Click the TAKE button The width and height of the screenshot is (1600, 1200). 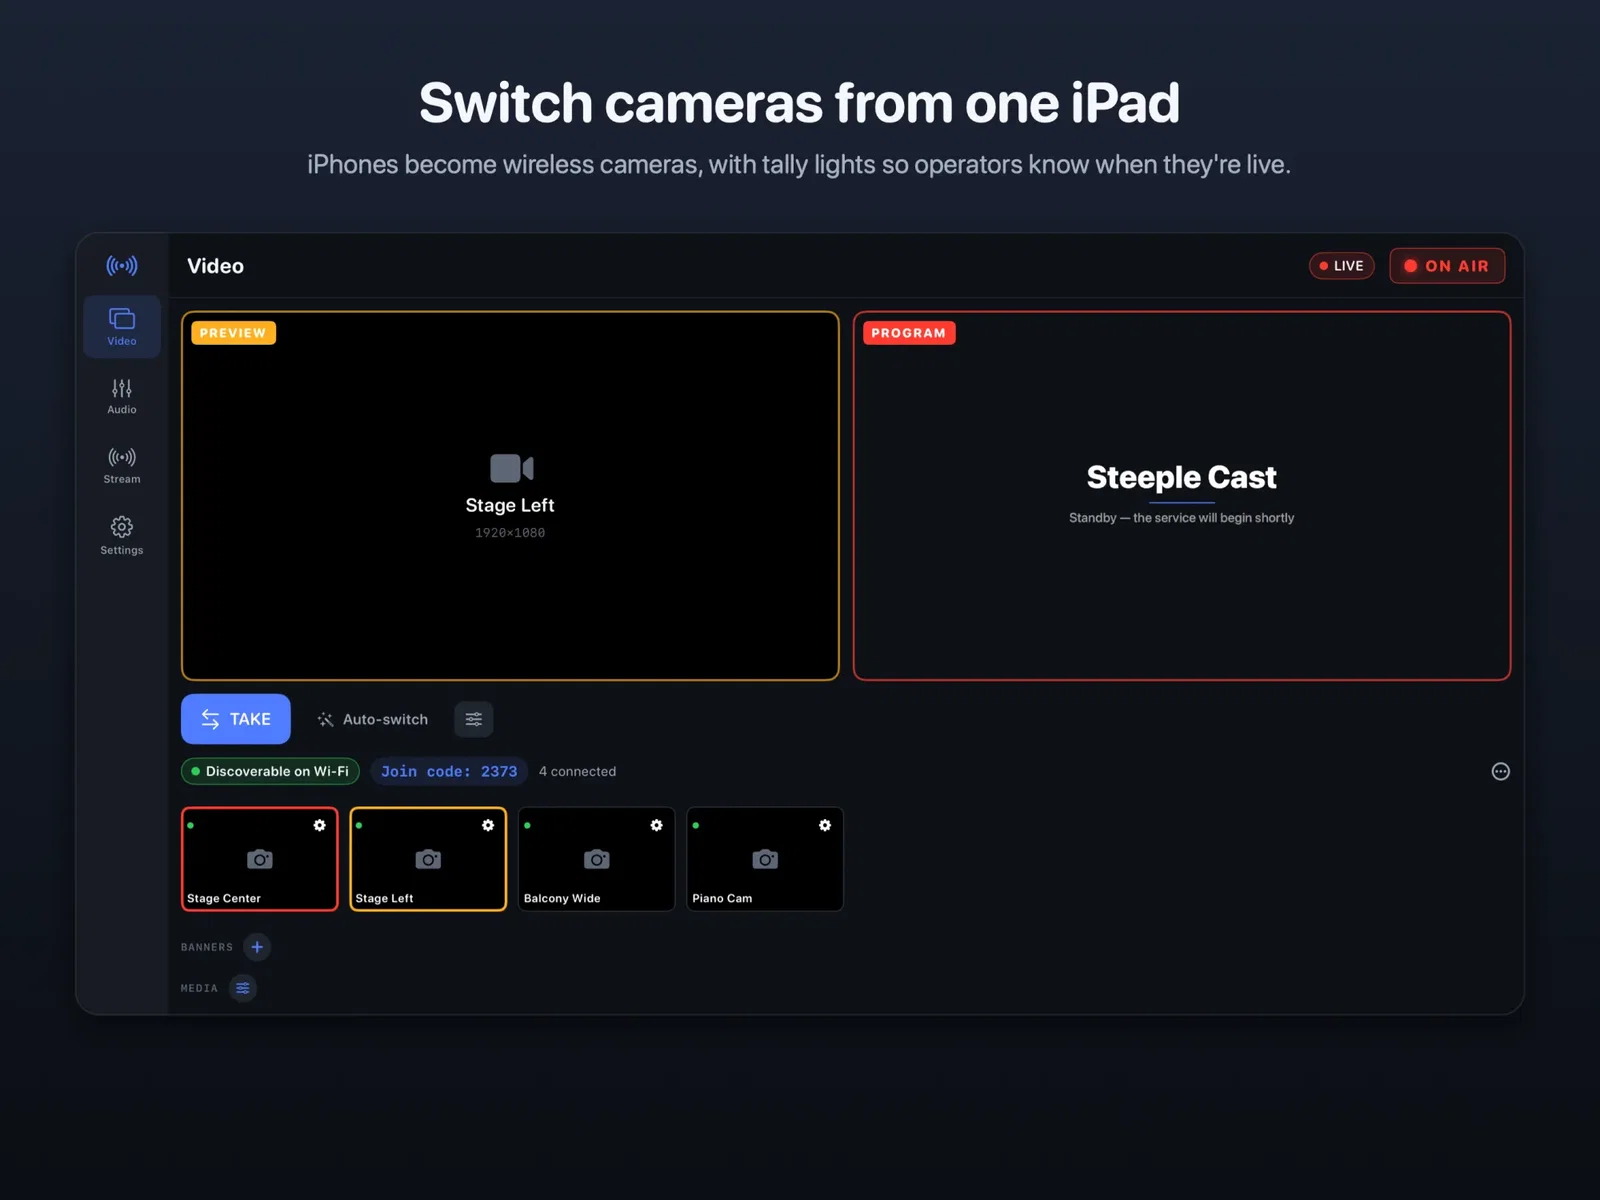(236, 719)
